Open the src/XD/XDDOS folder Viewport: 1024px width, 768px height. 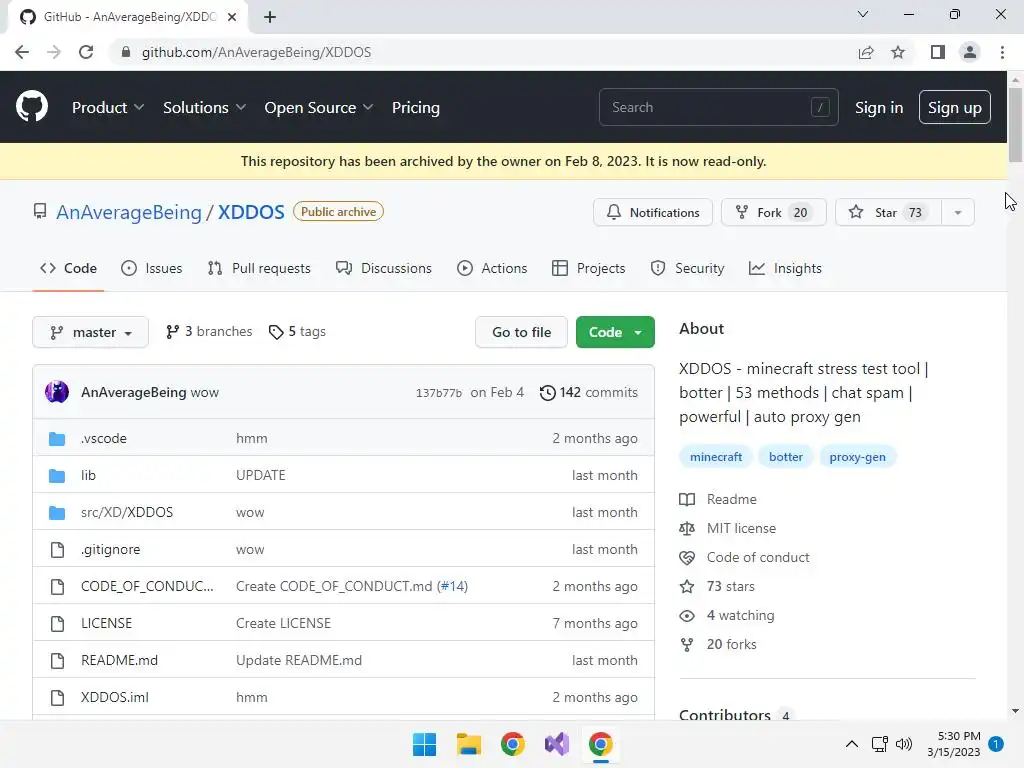[127, 512]
